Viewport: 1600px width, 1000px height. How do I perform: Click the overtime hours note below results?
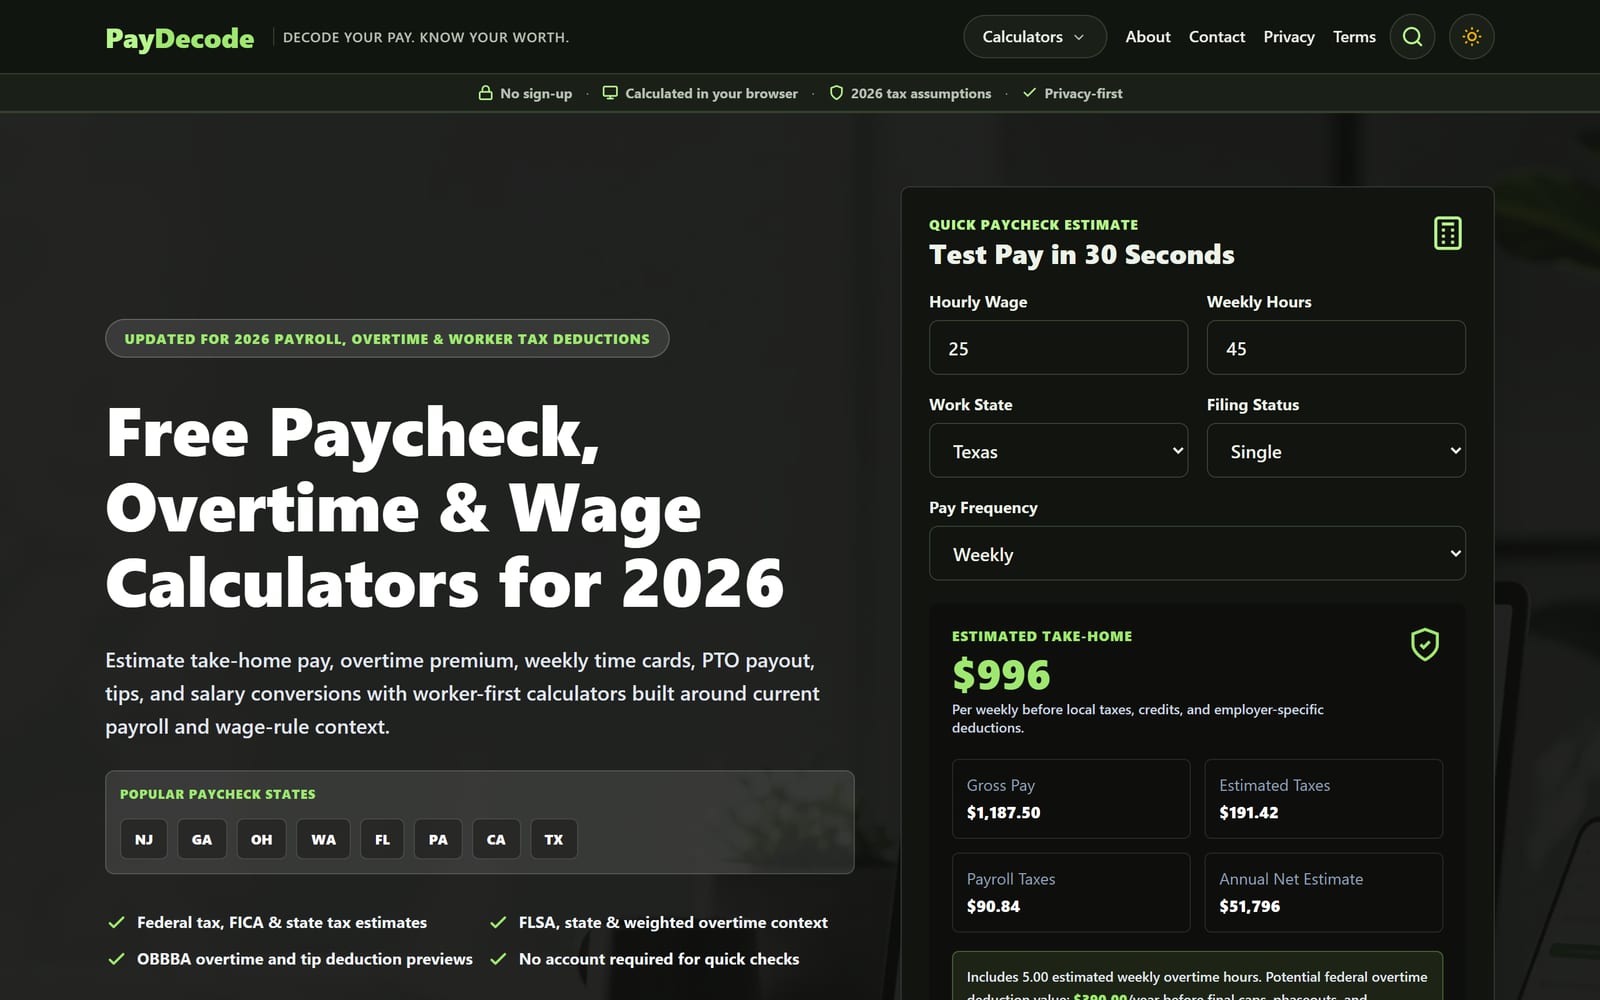1197,976
